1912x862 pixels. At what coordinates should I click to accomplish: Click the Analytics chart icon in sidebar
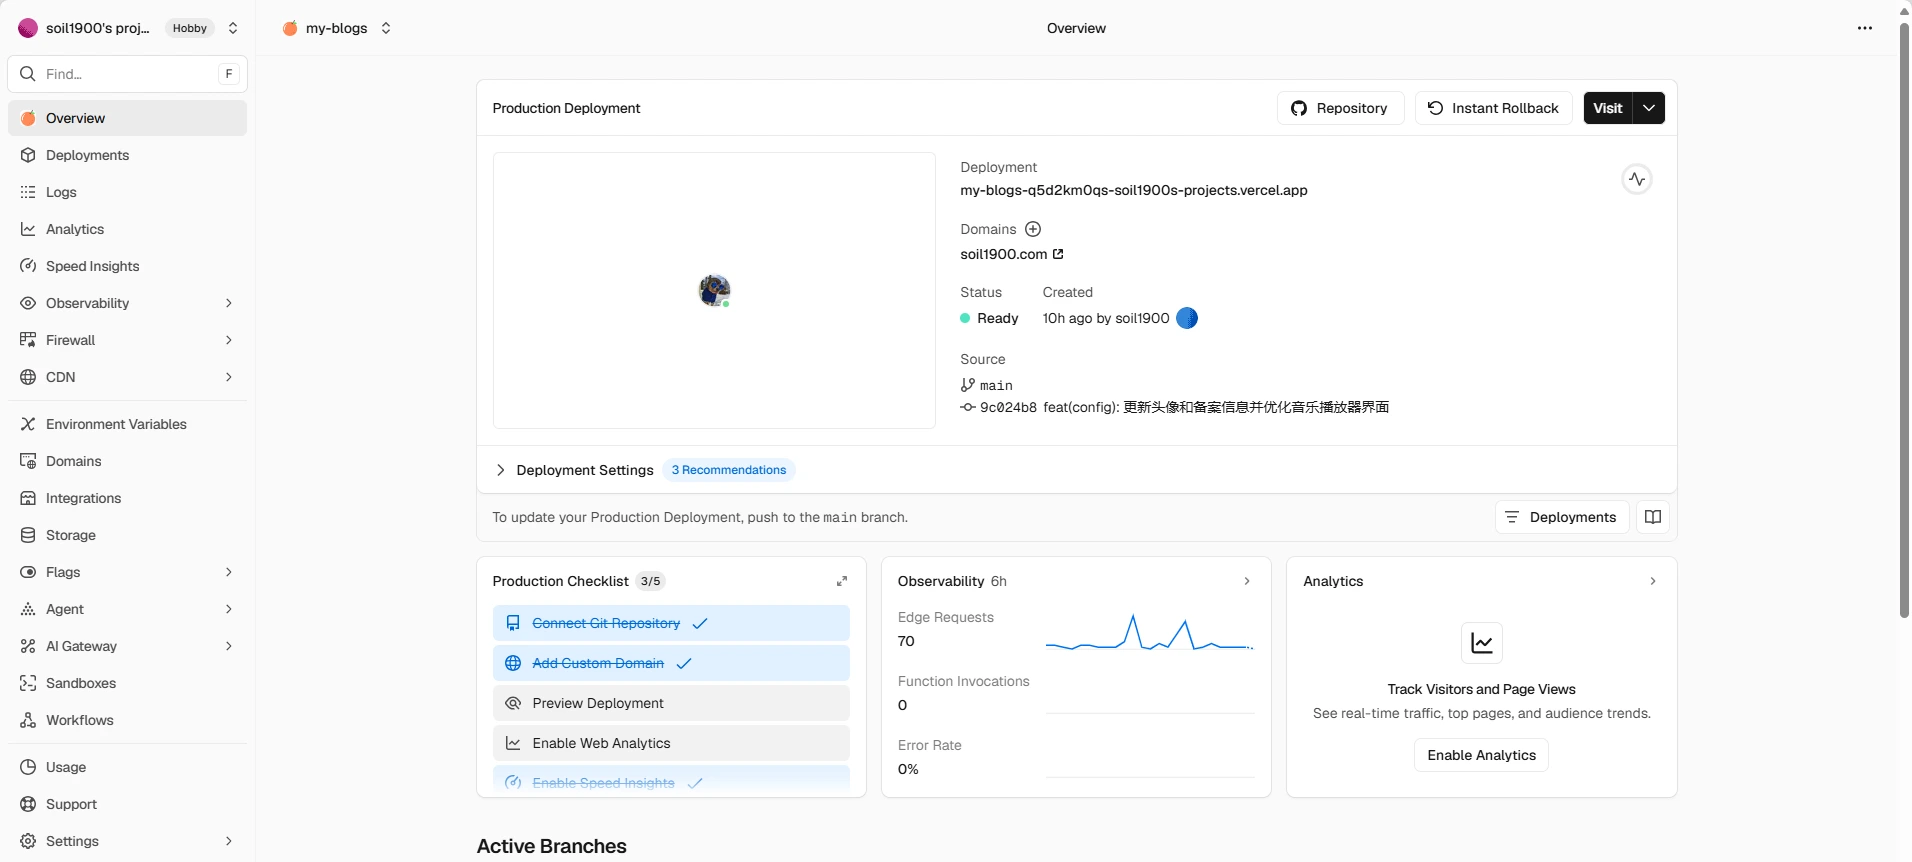point(28,229)
